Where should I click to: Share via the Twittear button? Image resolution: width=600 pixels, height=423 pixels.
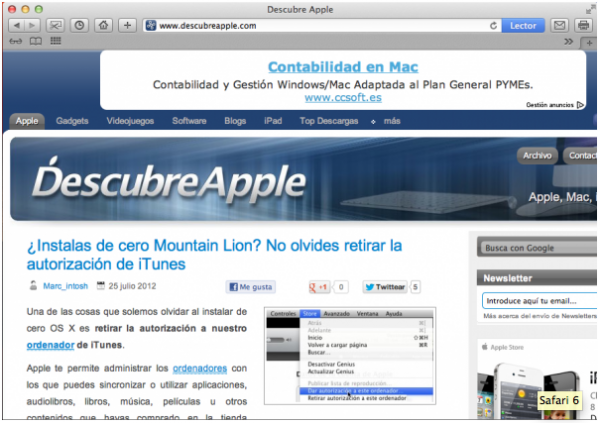point(385,287)
